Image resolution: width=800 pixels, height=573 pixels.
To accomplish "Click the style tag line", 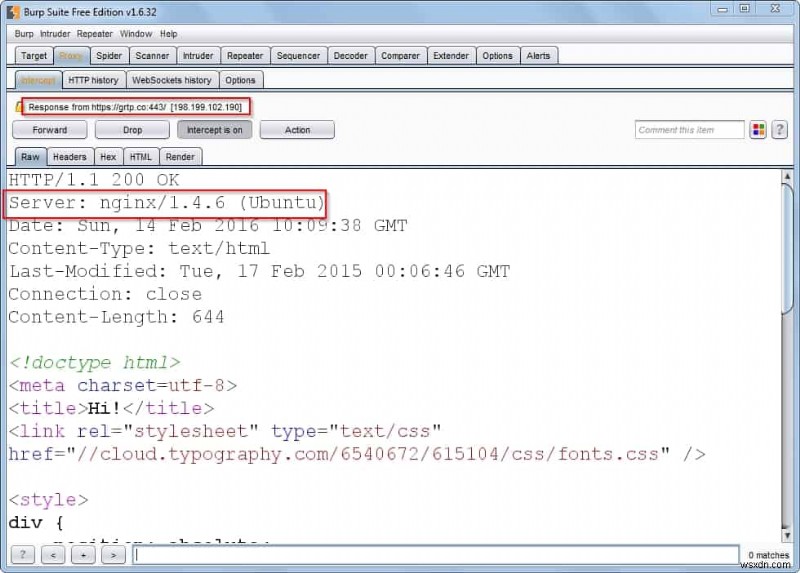I will click(x=48, y=500).
